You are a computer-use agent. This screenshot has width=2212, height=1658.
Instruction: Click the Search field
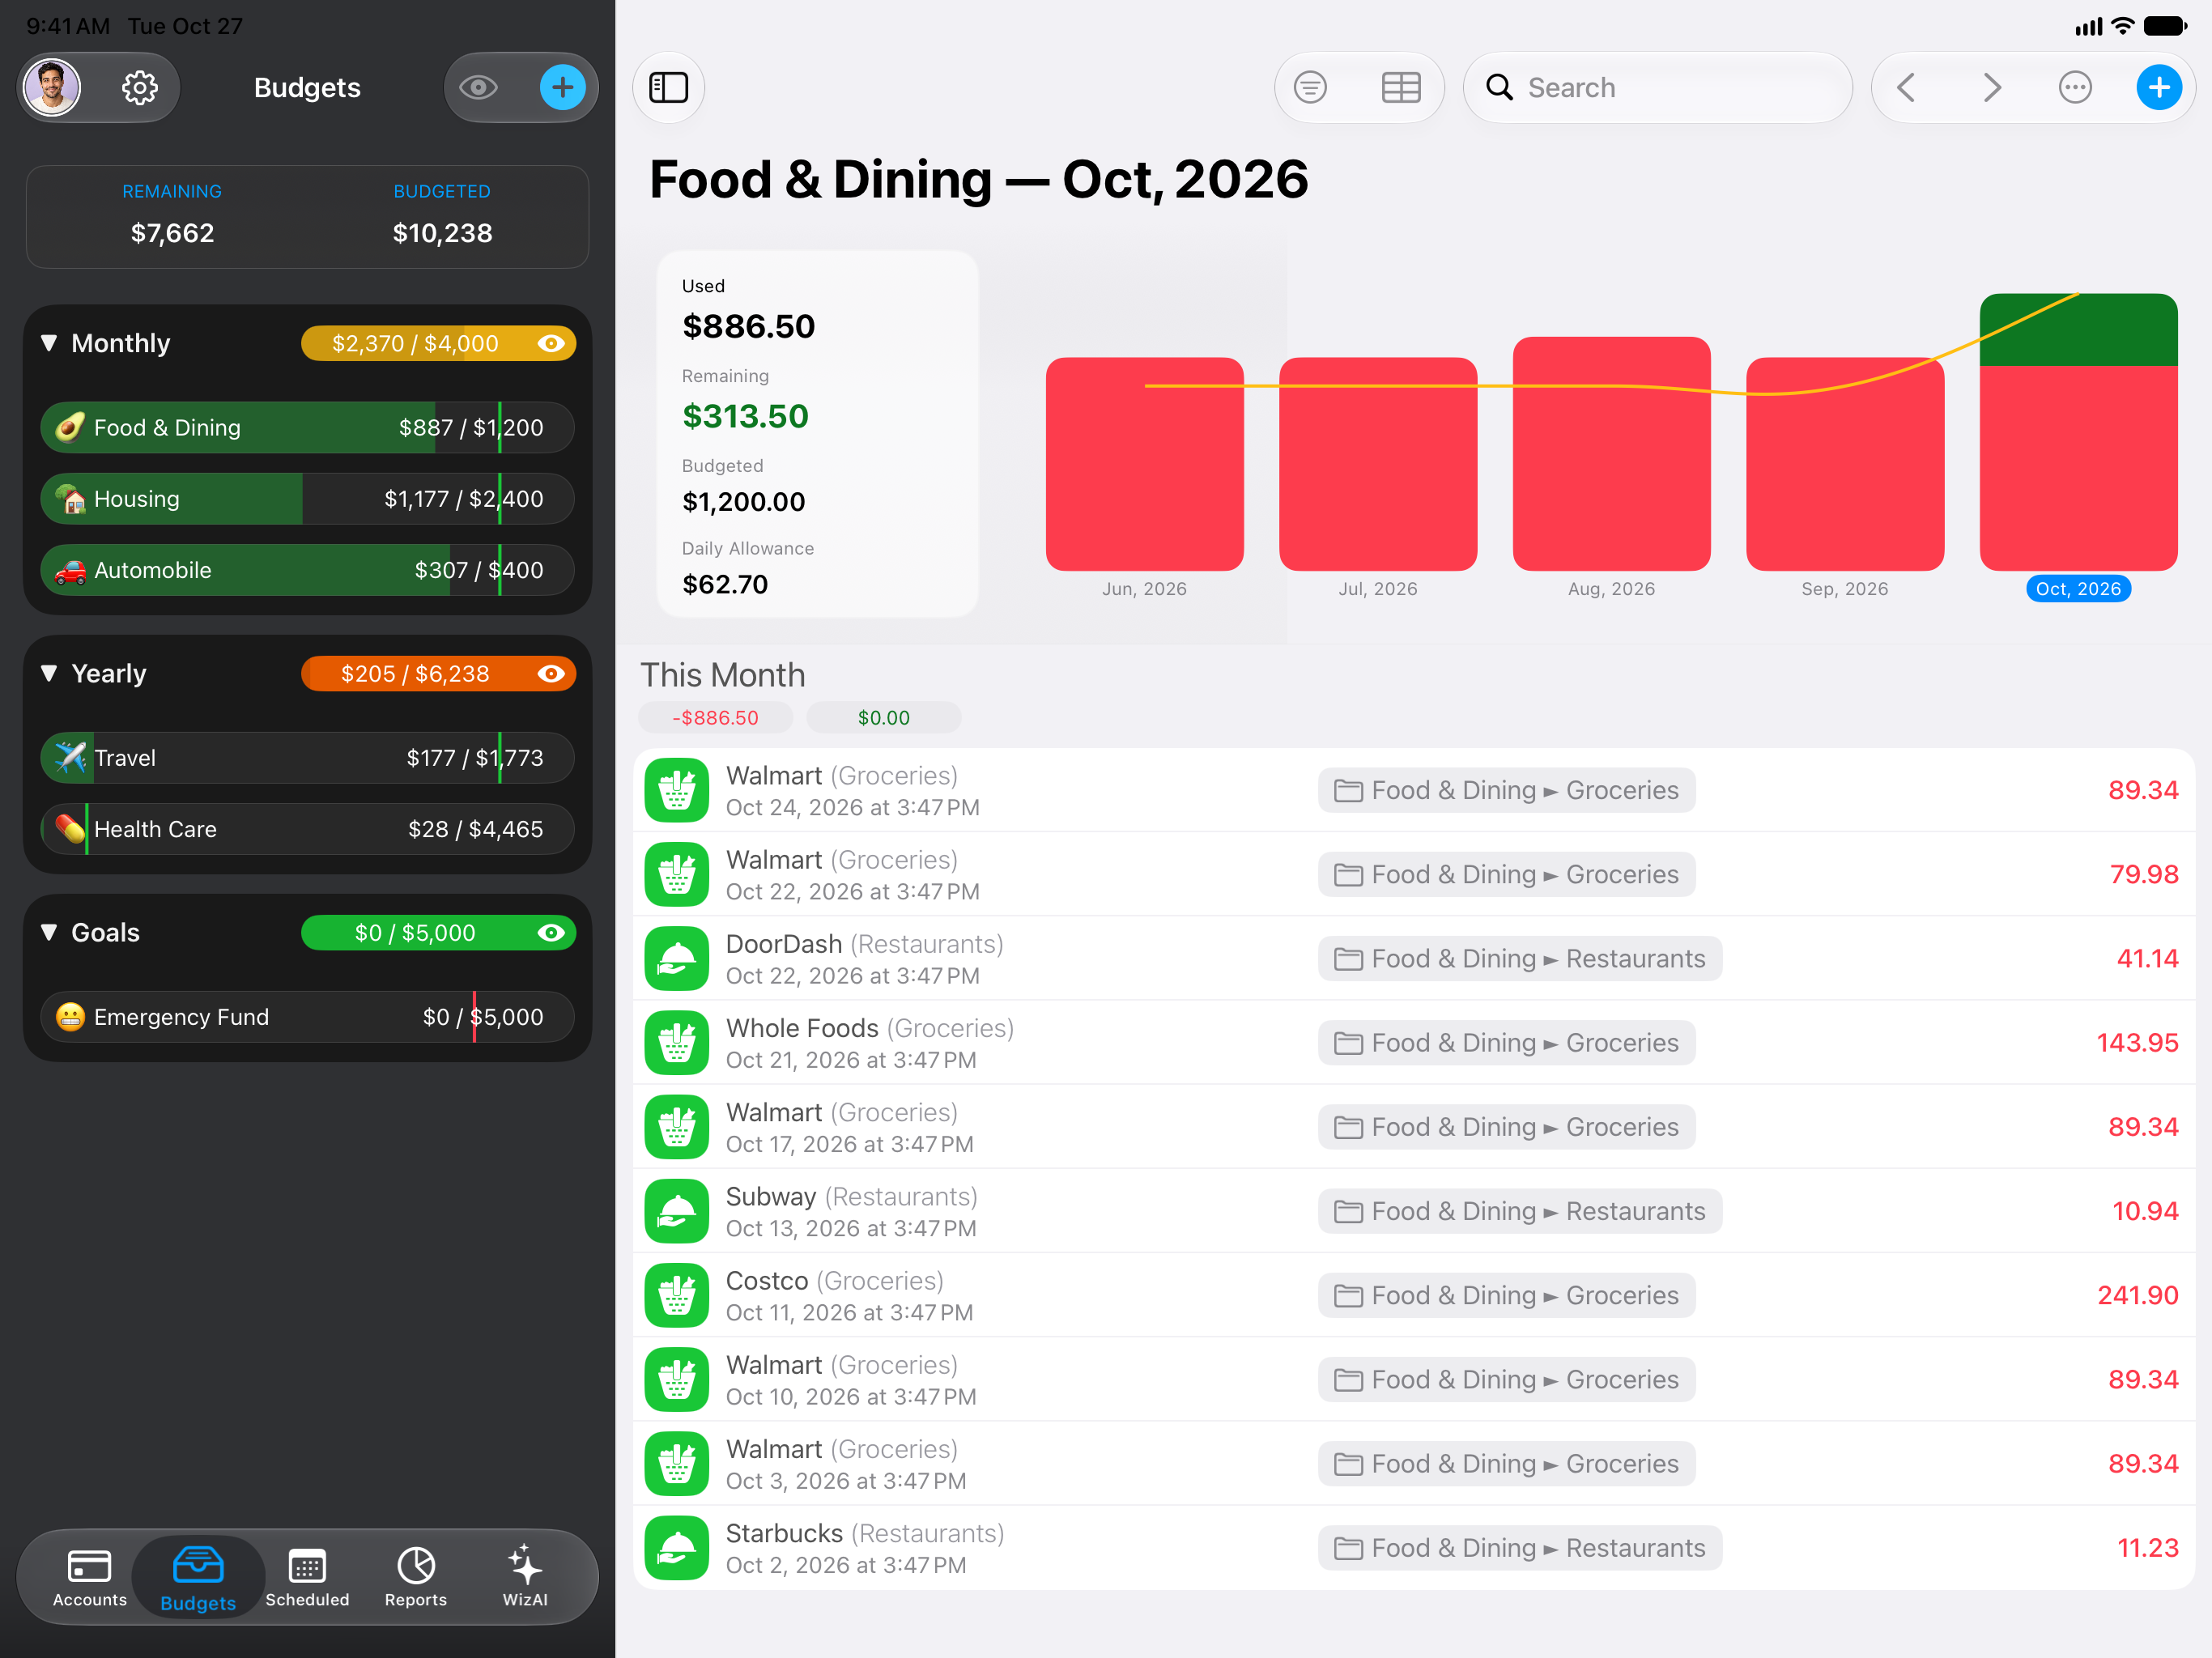(x=1657, y=88)
